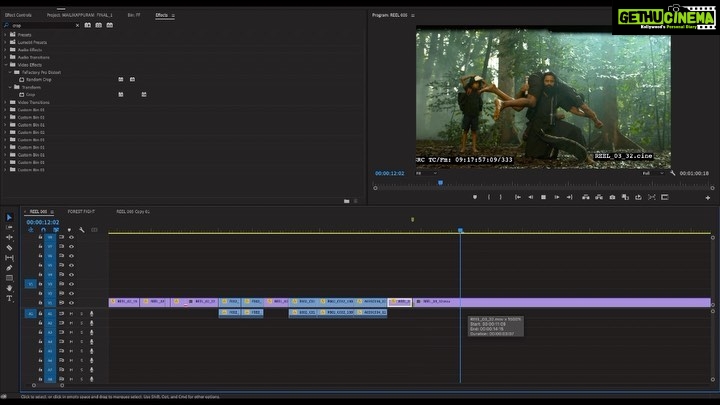
Task: Export frame with the camera icon
Action: [x=612, y=197]
